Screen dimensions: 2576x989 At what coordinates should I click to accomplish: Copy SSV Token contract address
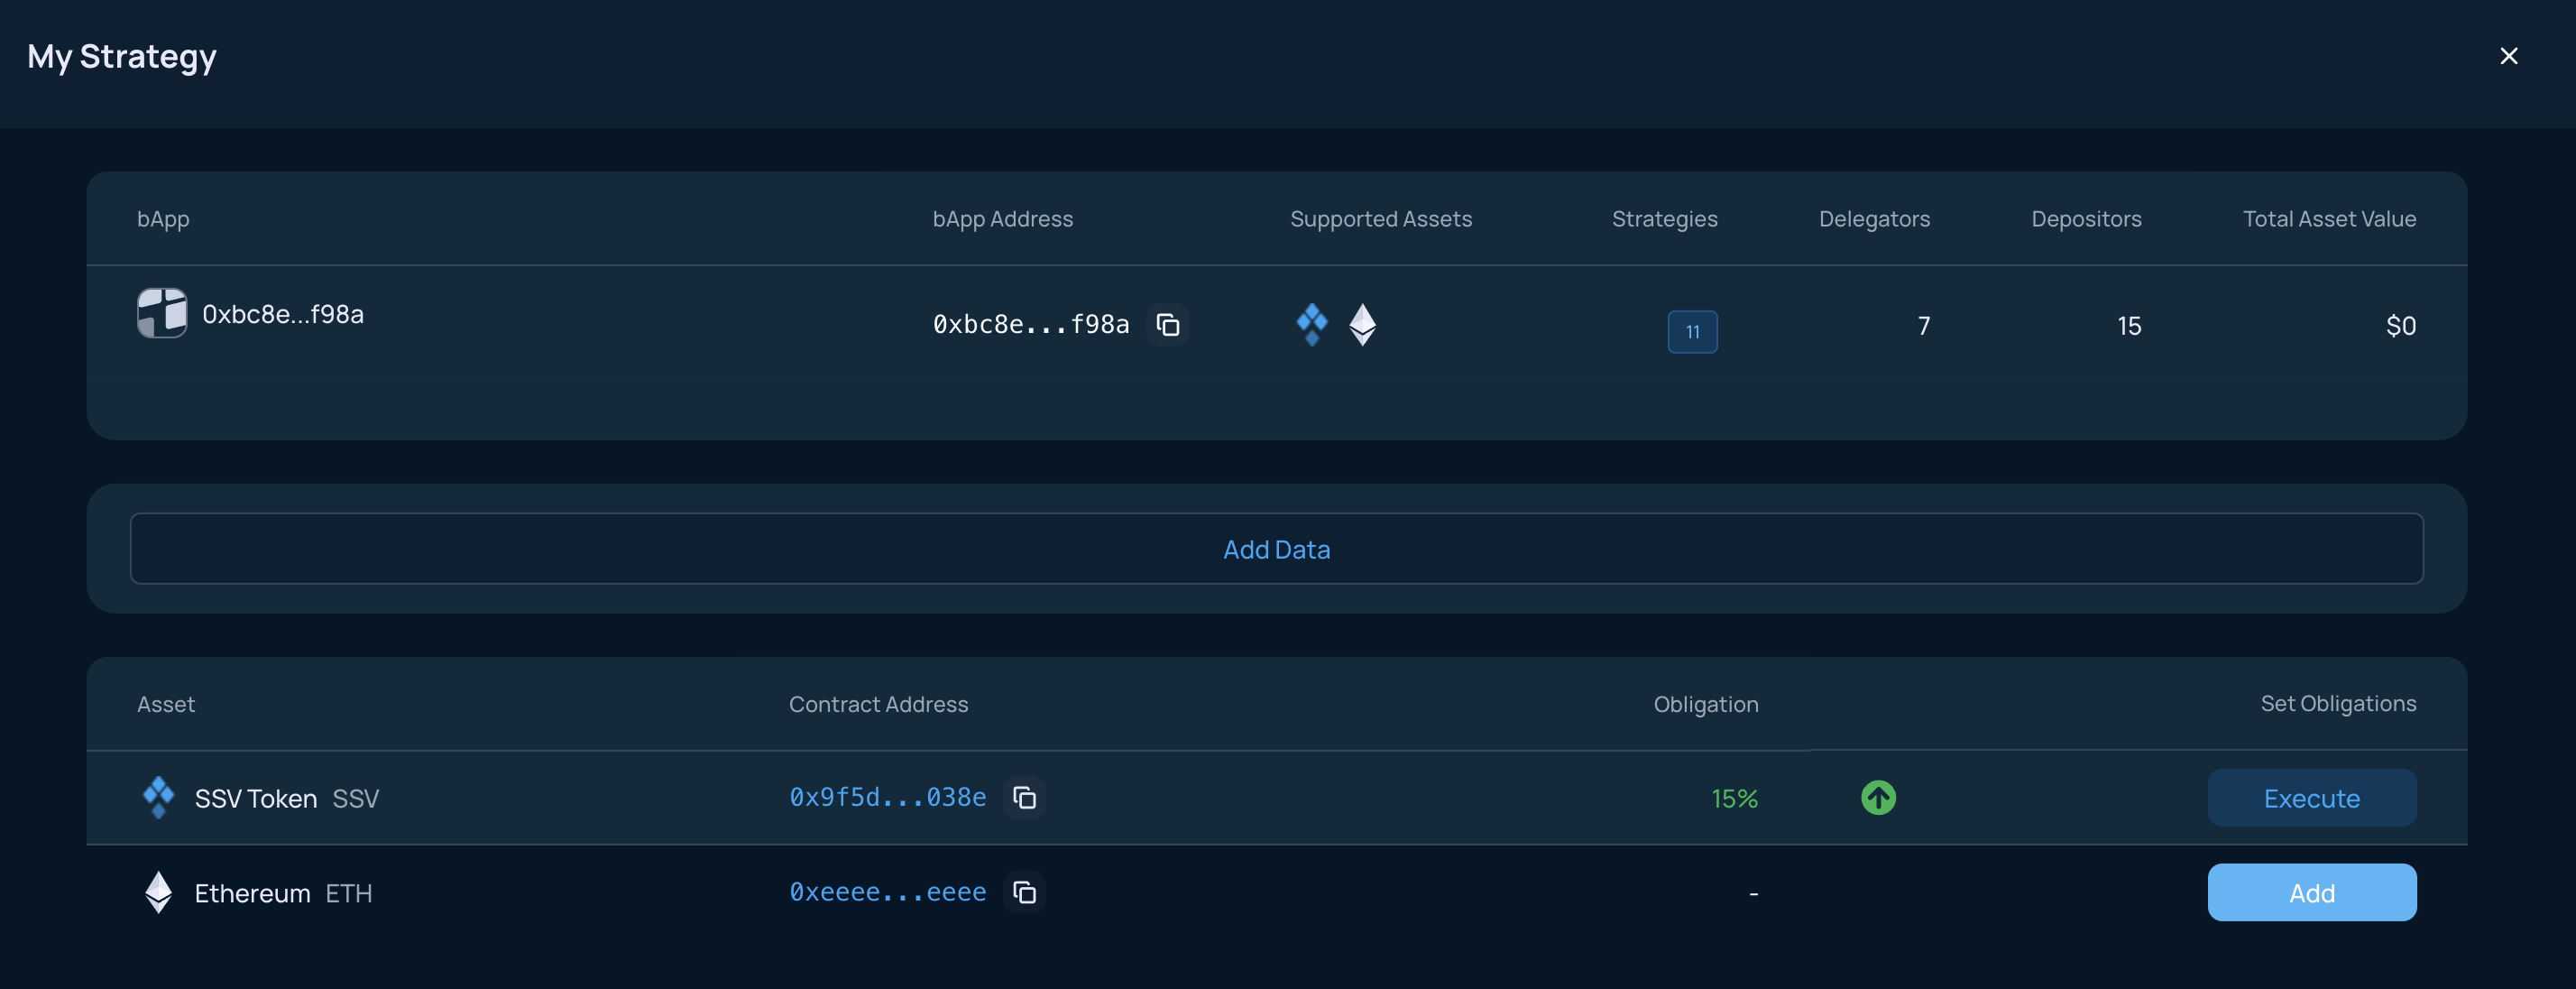1024,798
